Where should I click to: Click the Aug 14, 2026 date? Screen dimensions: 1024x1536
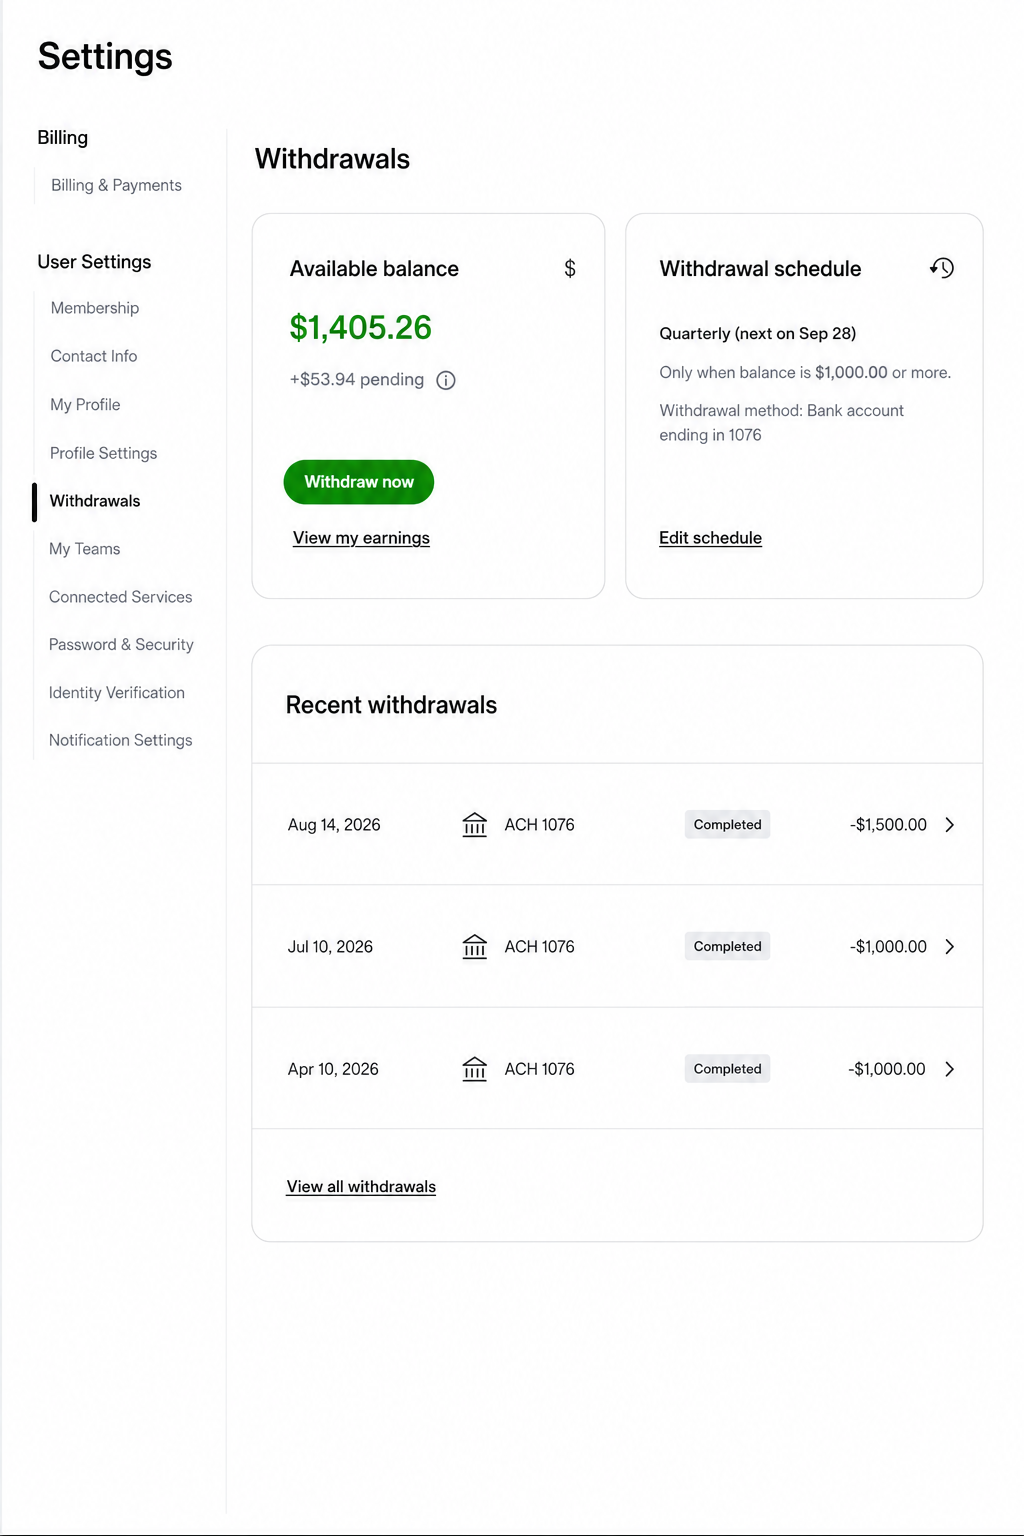334,825
